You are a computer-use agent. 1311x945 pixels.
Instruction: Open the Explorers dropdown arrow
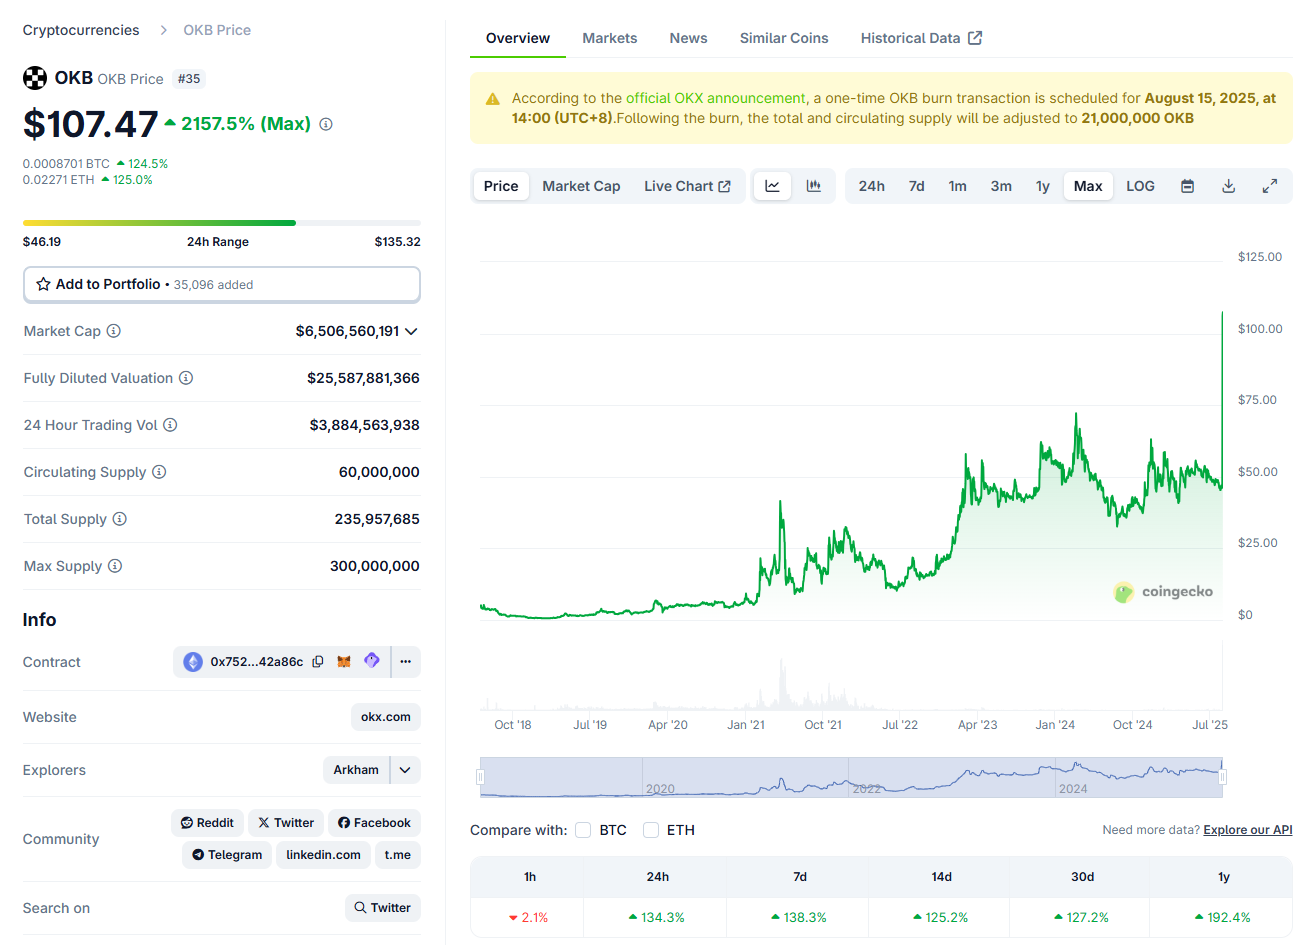405,770
